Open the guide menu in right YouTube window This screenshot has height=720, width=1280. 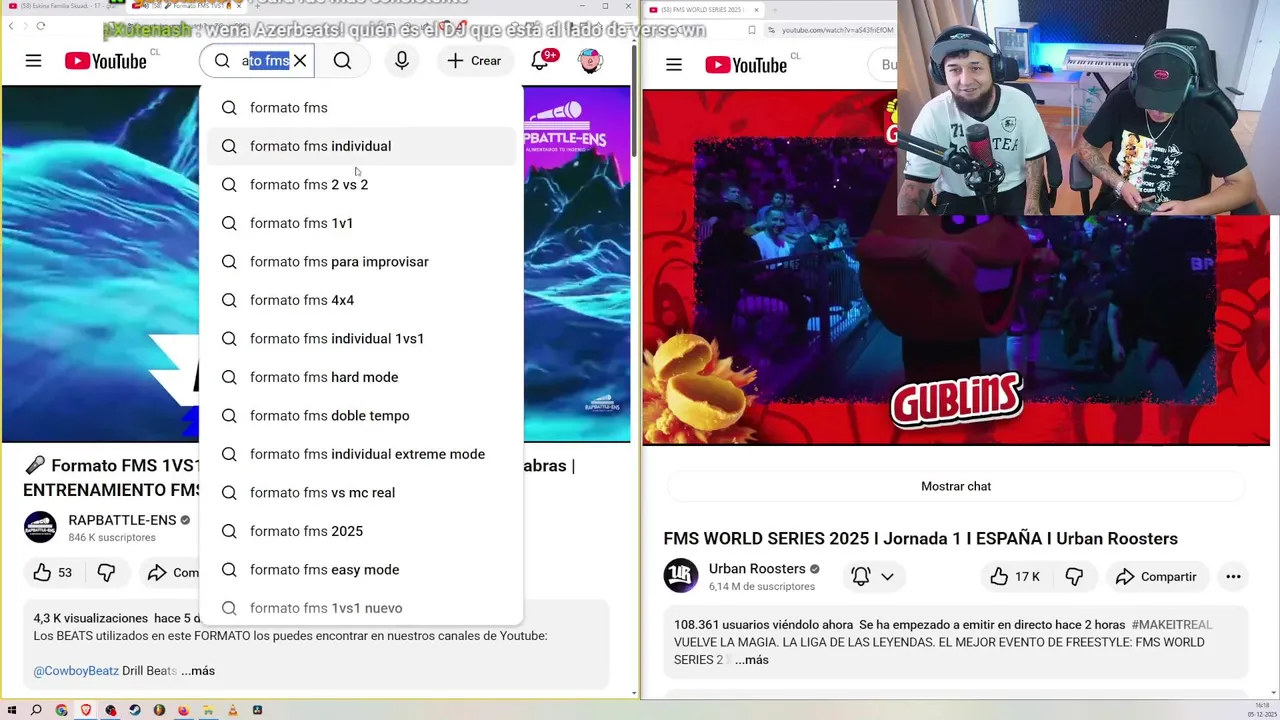(x=674, y=65)
